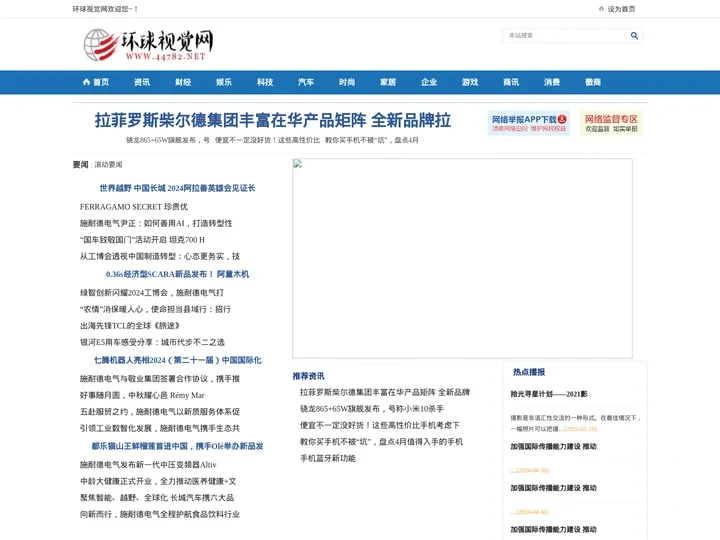The image size is (720, 540).
Task: Open headline 拉菲罗斯柴尔德集团丰富在华产品矩阵
Action: click(273, 120)
